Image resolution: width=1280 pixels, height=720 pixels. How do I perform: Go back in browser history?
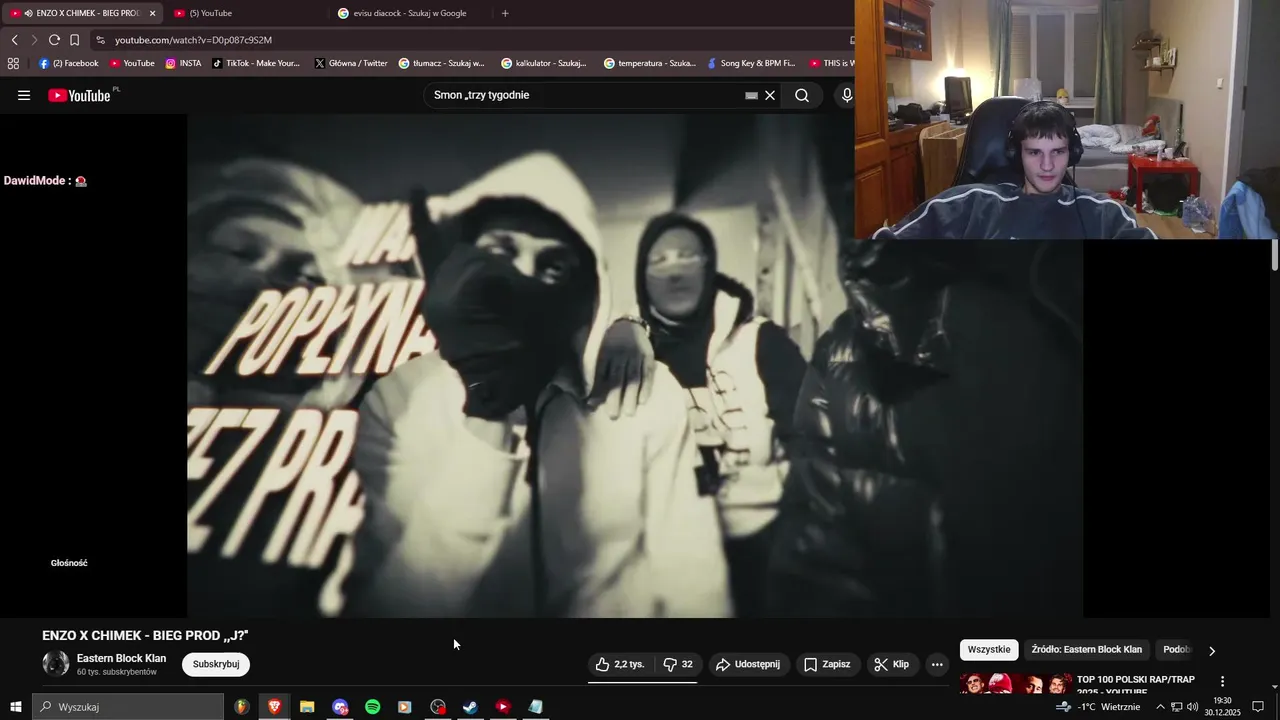[14, 40]
